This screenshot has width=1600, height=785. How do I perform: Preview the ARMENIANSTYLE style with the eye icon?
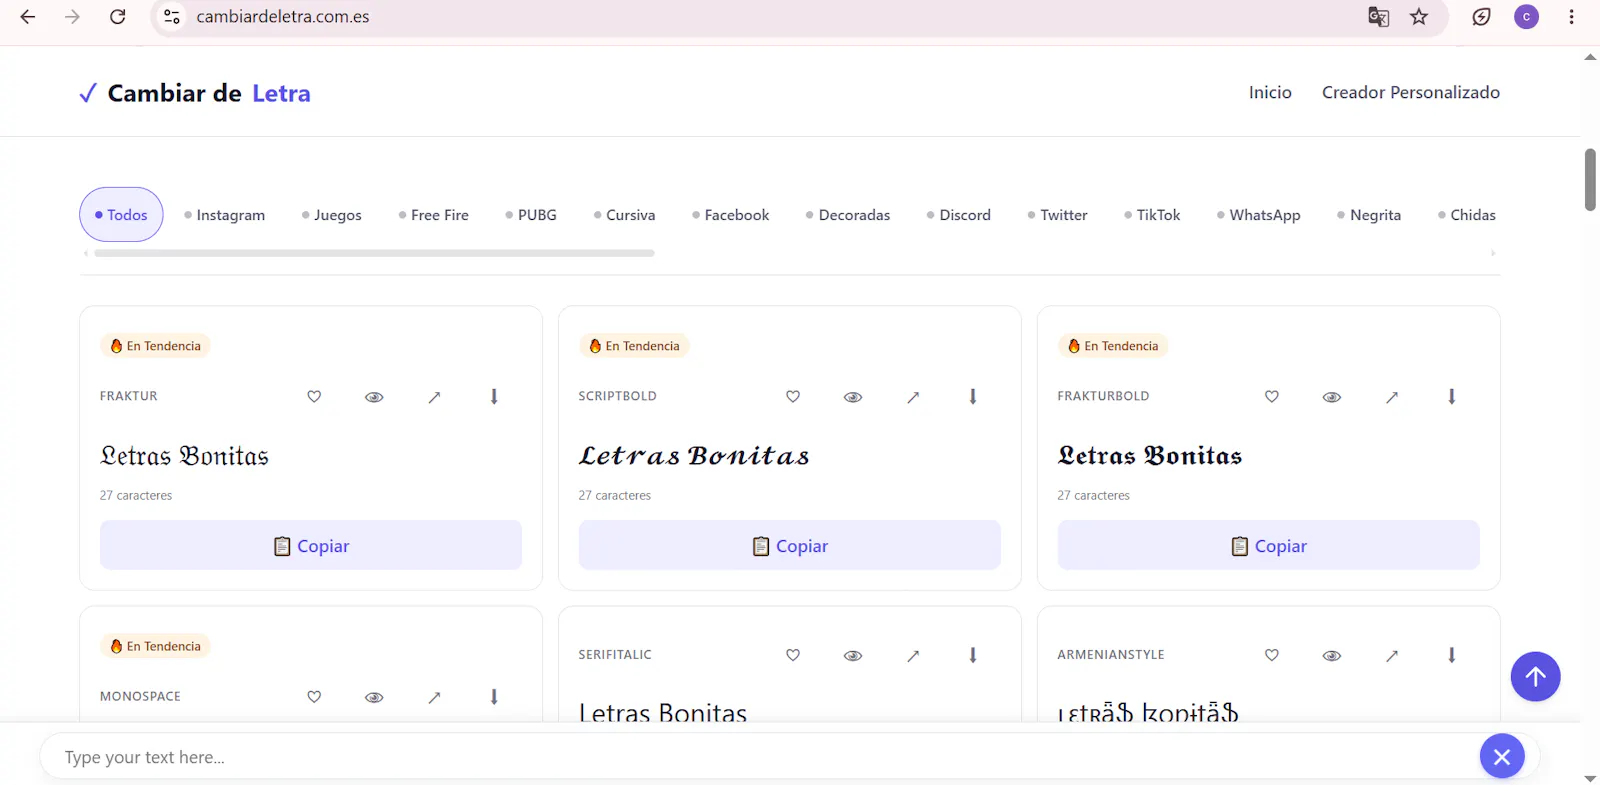(1332, 655)
